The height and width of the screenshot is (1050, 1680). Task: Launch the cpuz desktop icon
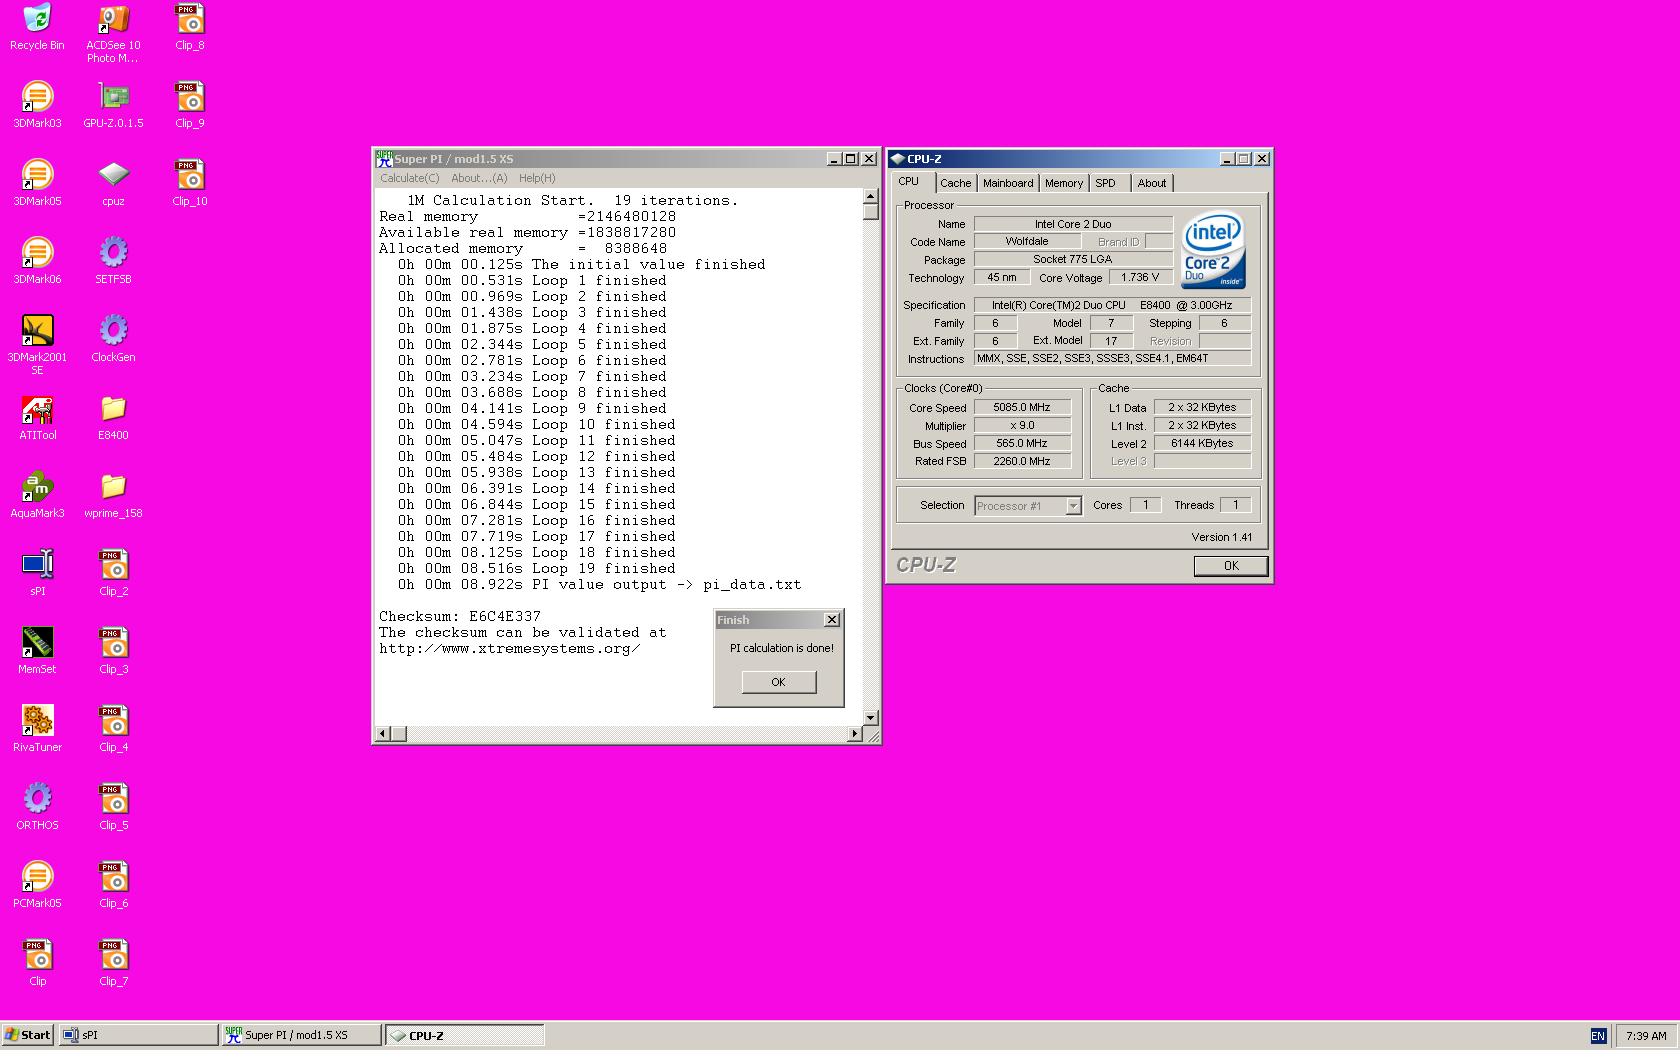point(113,183)
